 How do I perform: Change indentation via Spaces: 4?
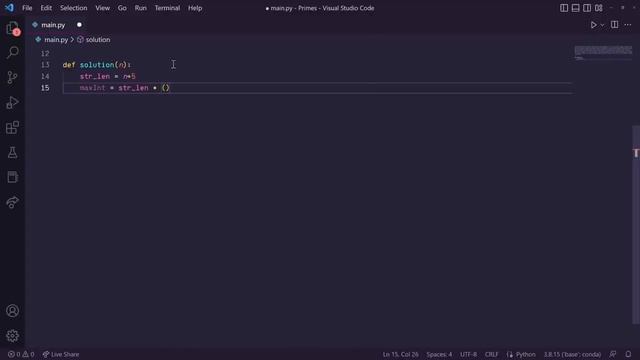click(x=439, y=354)
